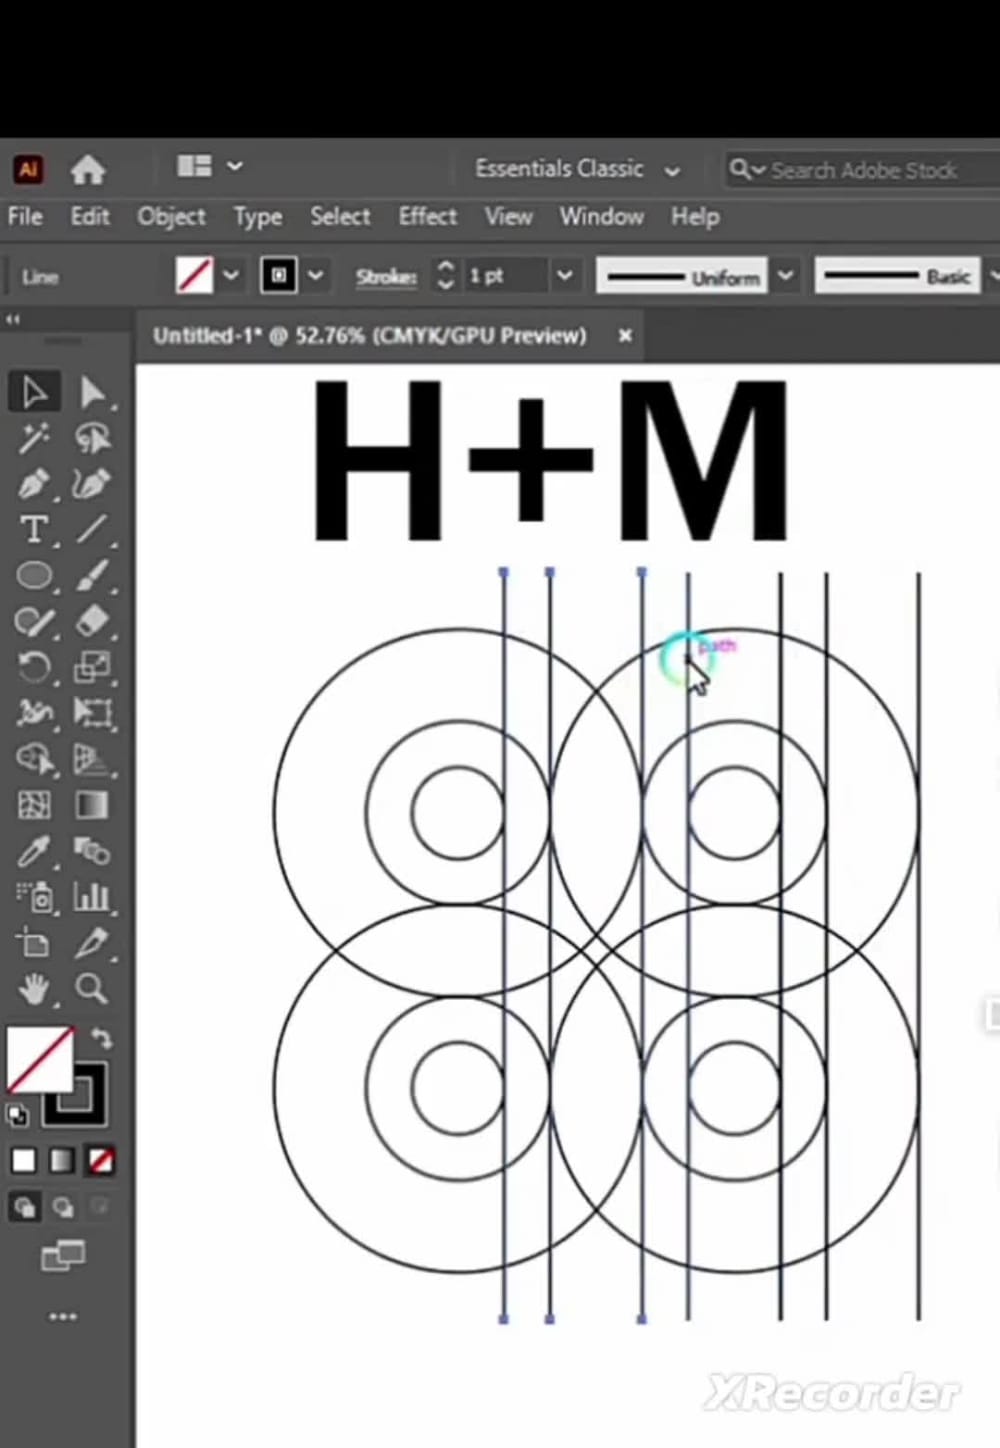Open the Object menu
Screen dimensions: 1000x1448
click(171, 217)
